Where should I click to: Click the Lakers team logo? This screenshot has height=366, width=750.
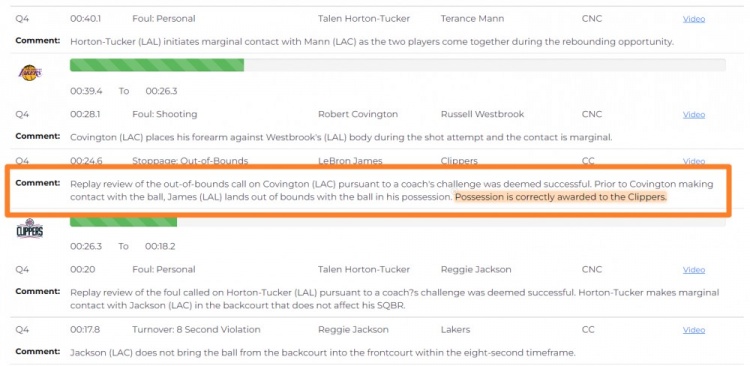click(30, 73)
